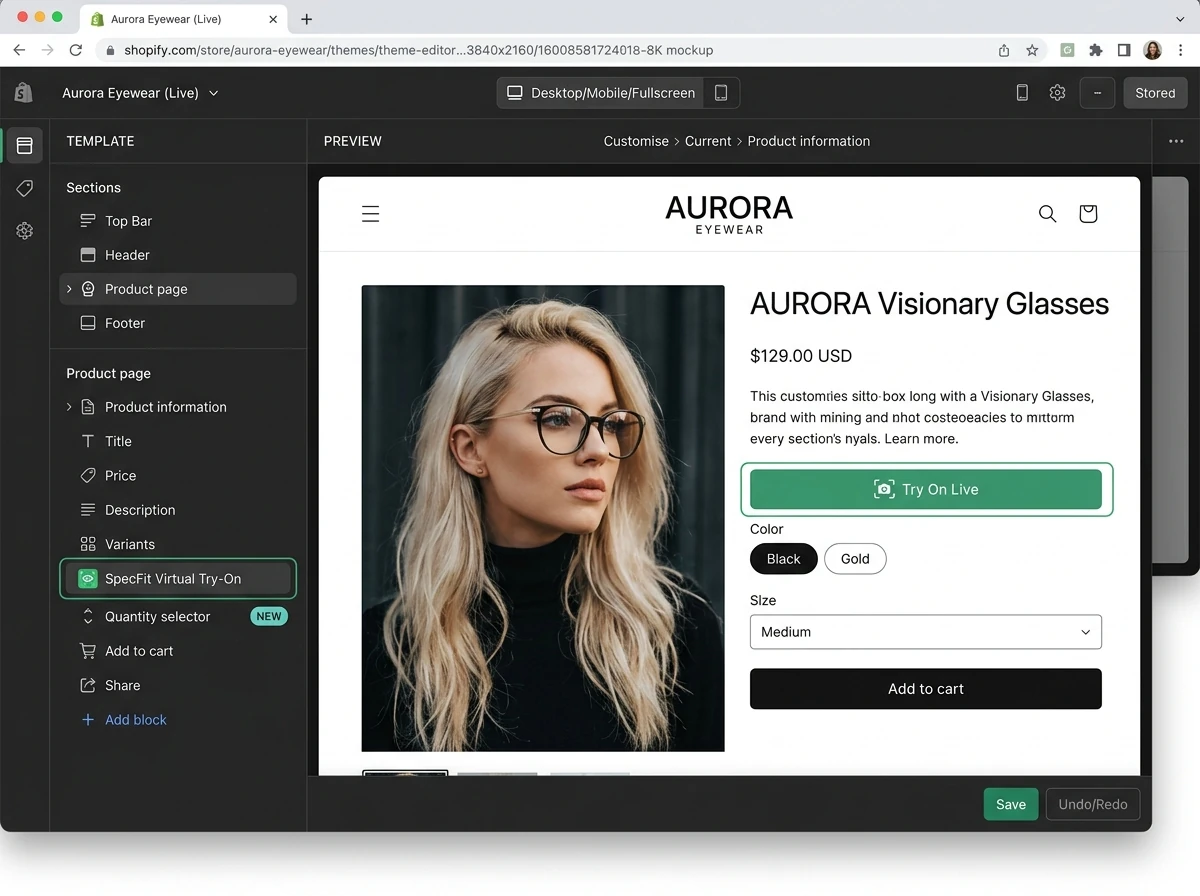
Task: Open a new browser tab
Action: pyautogui.click(x=307, y=19)
